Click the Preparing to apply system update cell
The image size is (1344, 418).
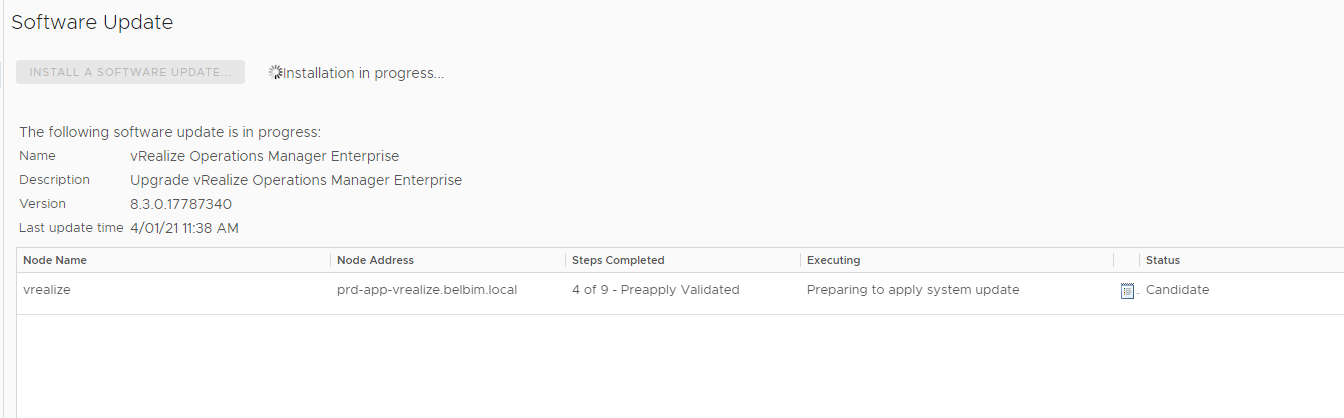913,290
